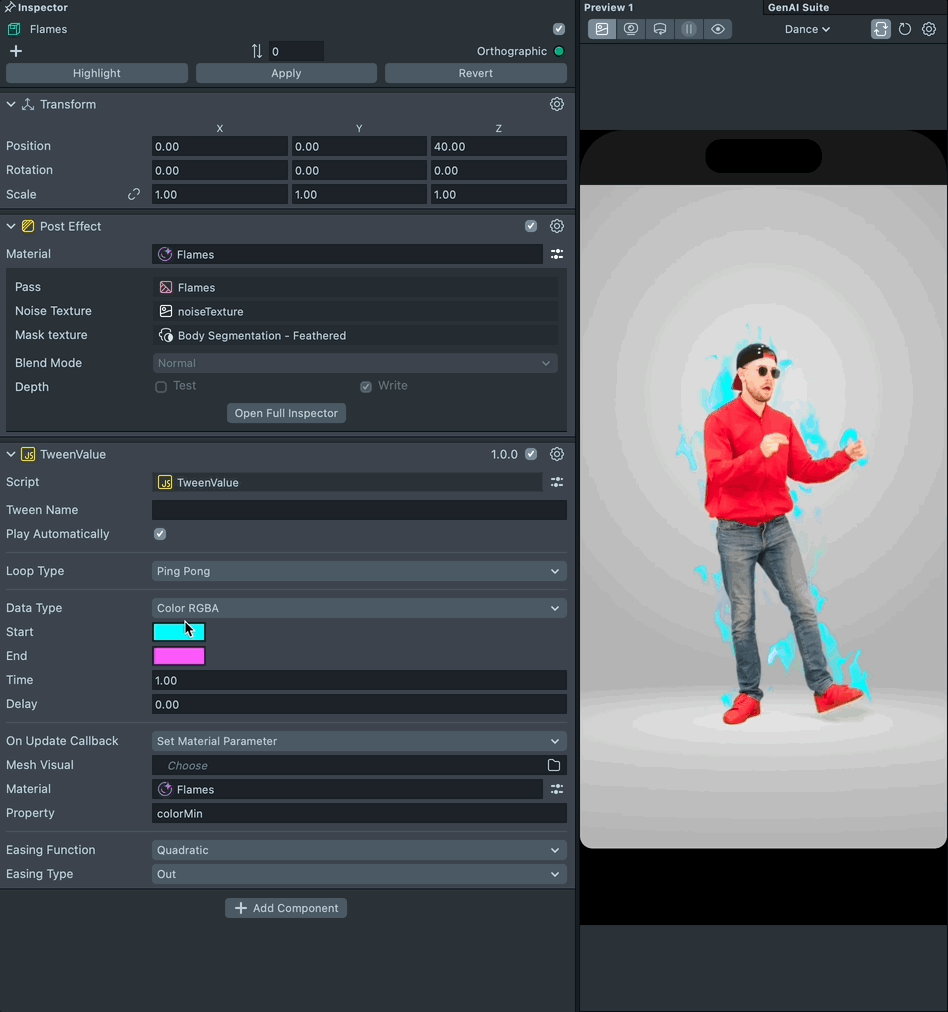Open Preview settings gear
The height and width of the screenshot is (1012, 948).
tap(929, 29)
